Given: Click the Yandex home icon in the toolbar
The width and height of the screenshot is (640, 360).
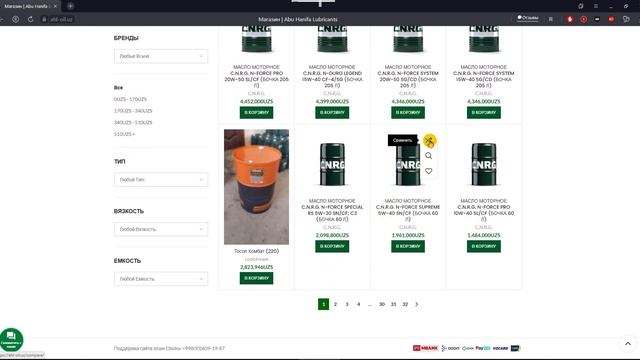Looking at the screenshot, I should [15, 19].
